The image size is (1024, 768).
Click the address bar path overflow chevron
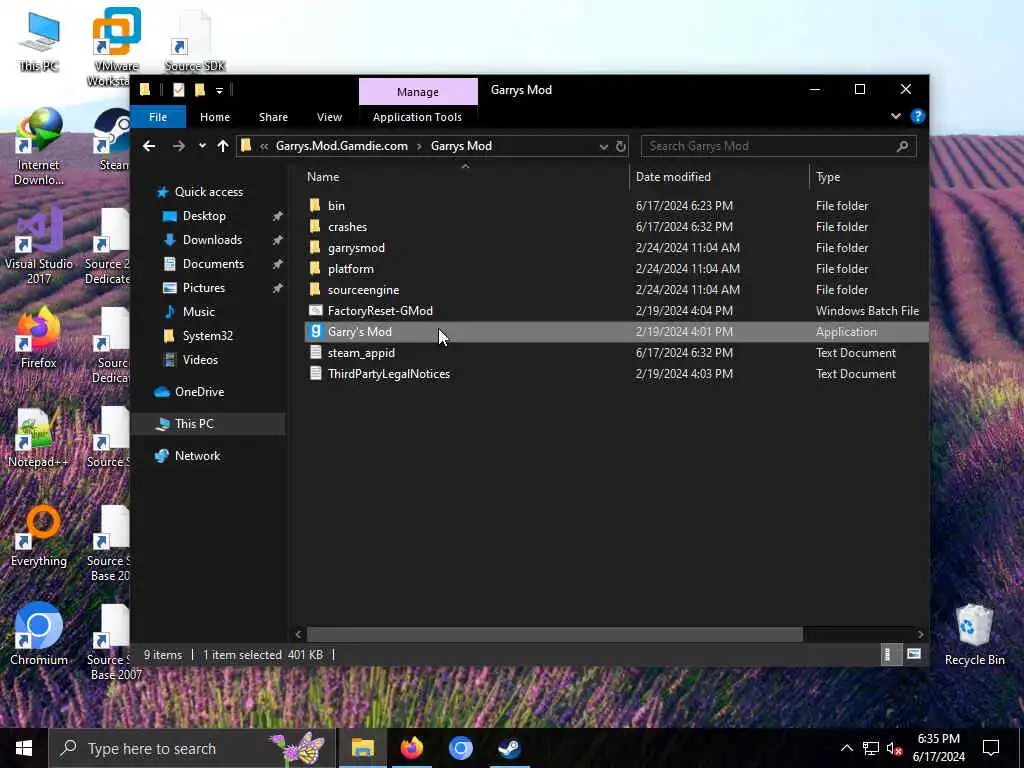tap(264, 146)
